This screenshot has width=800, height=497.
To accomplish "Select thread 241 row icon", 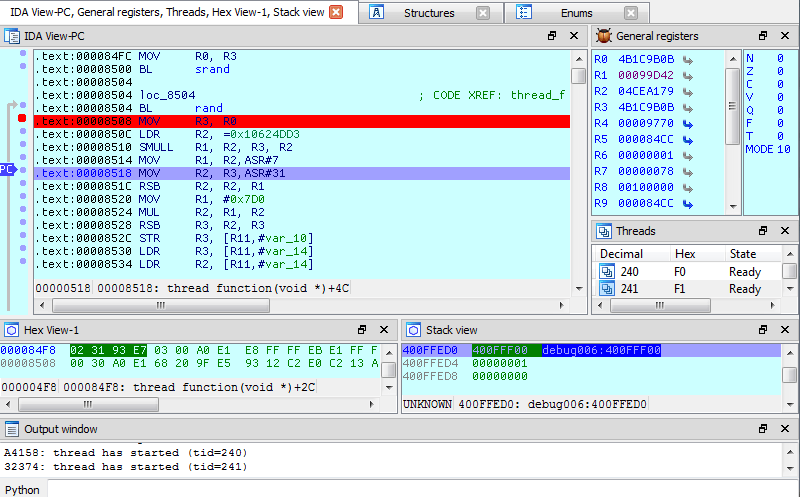I will [607, 289].
